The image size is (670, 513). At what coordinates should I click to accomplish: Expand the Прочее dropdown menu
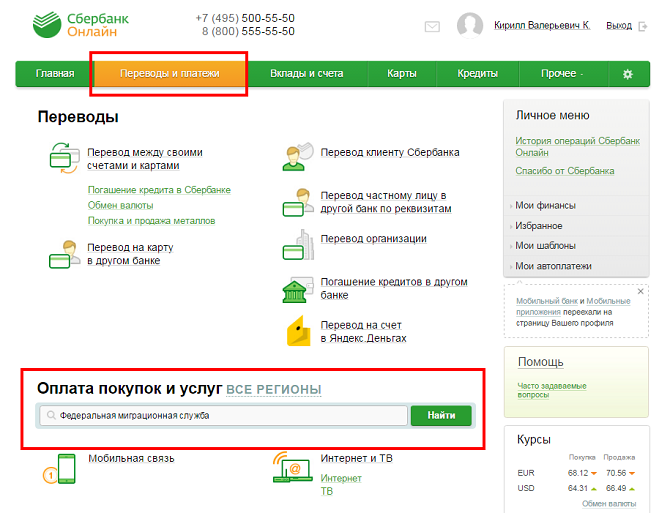[x=562, y=74]
